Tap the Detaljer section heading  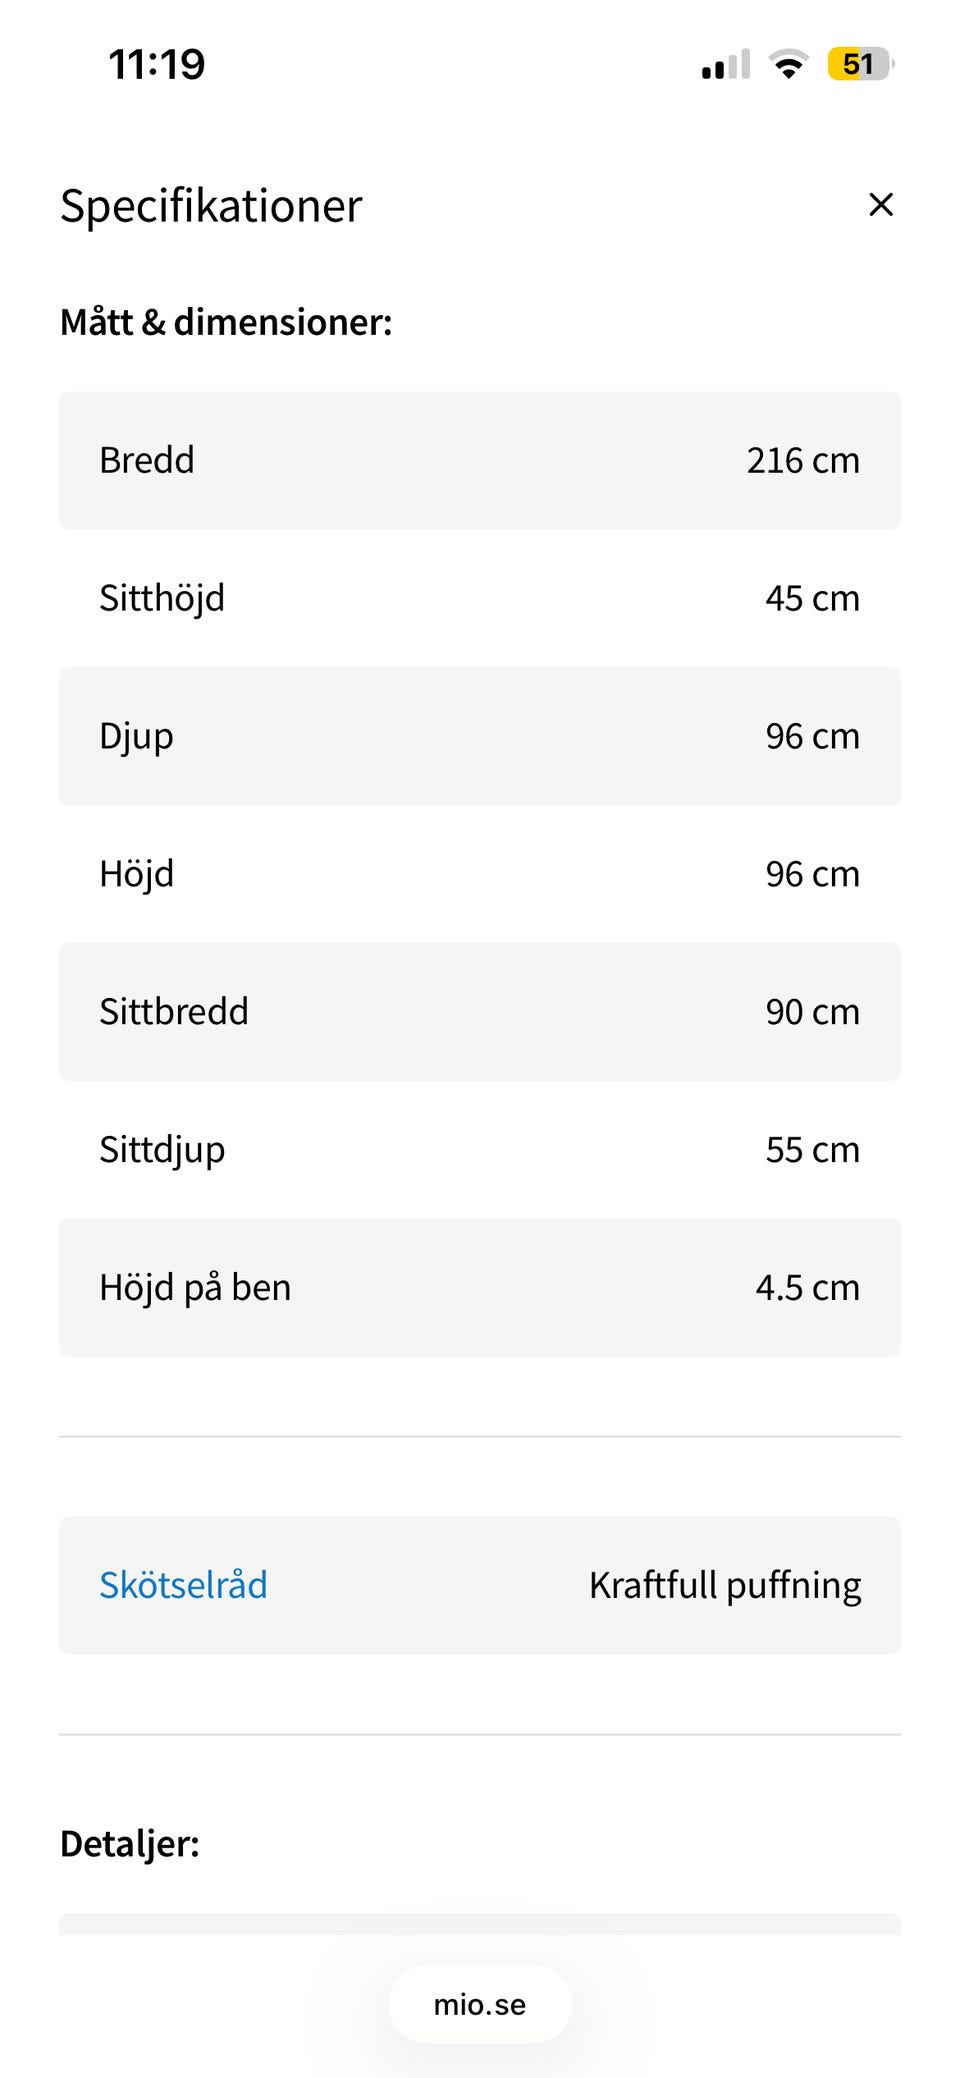point(130,1844)
